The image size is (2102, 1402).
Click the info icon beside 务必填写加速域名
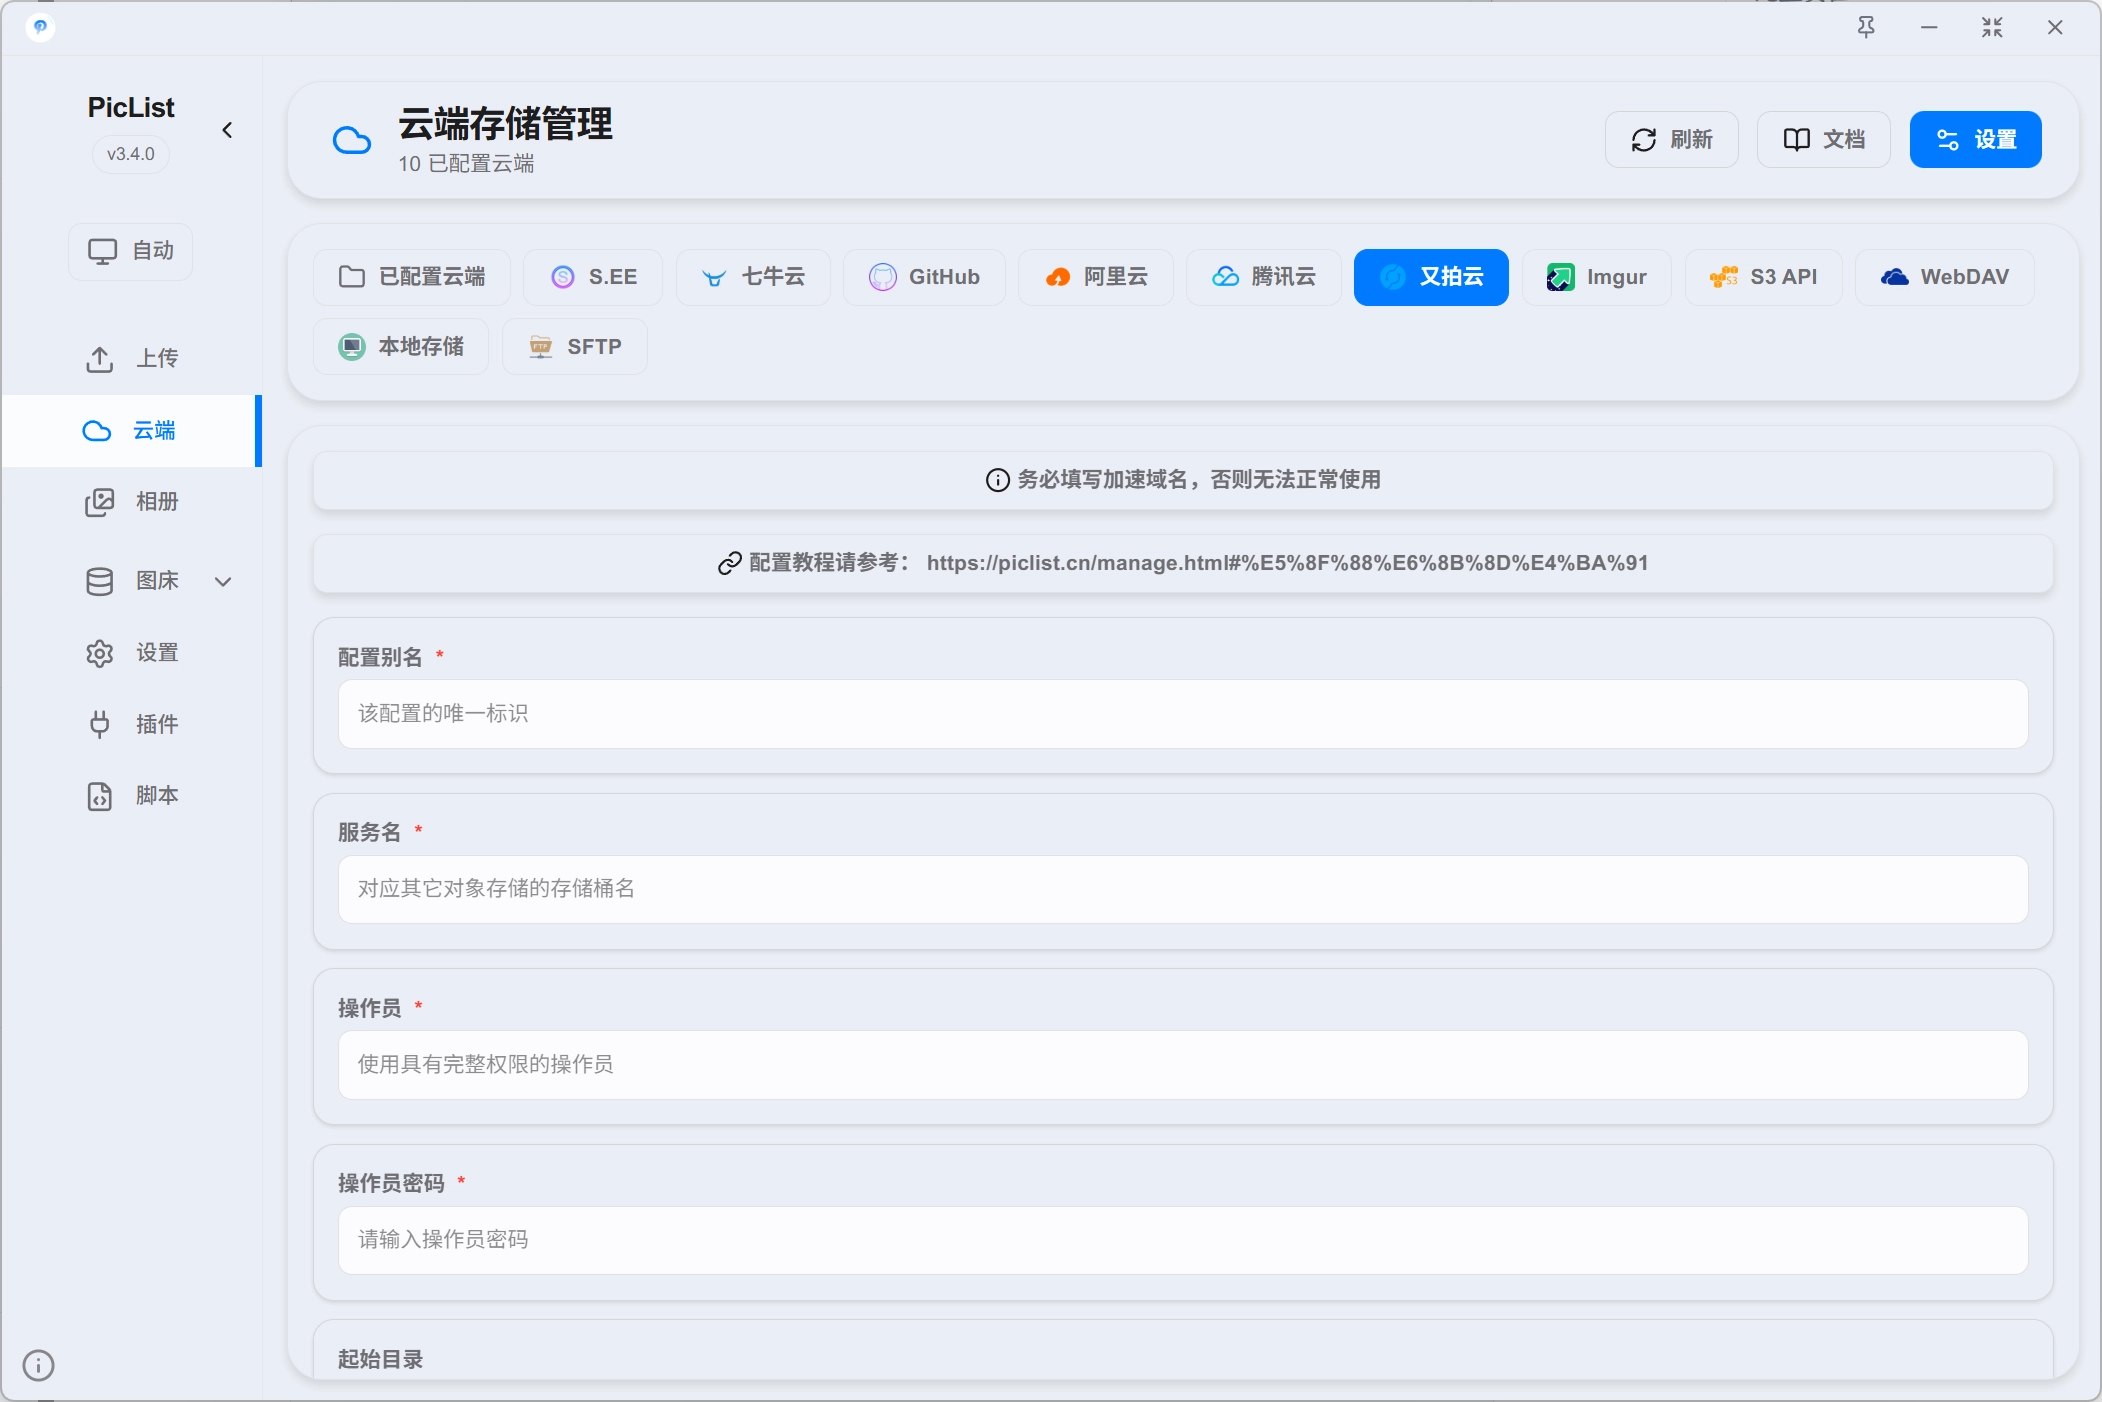[997, 480]
